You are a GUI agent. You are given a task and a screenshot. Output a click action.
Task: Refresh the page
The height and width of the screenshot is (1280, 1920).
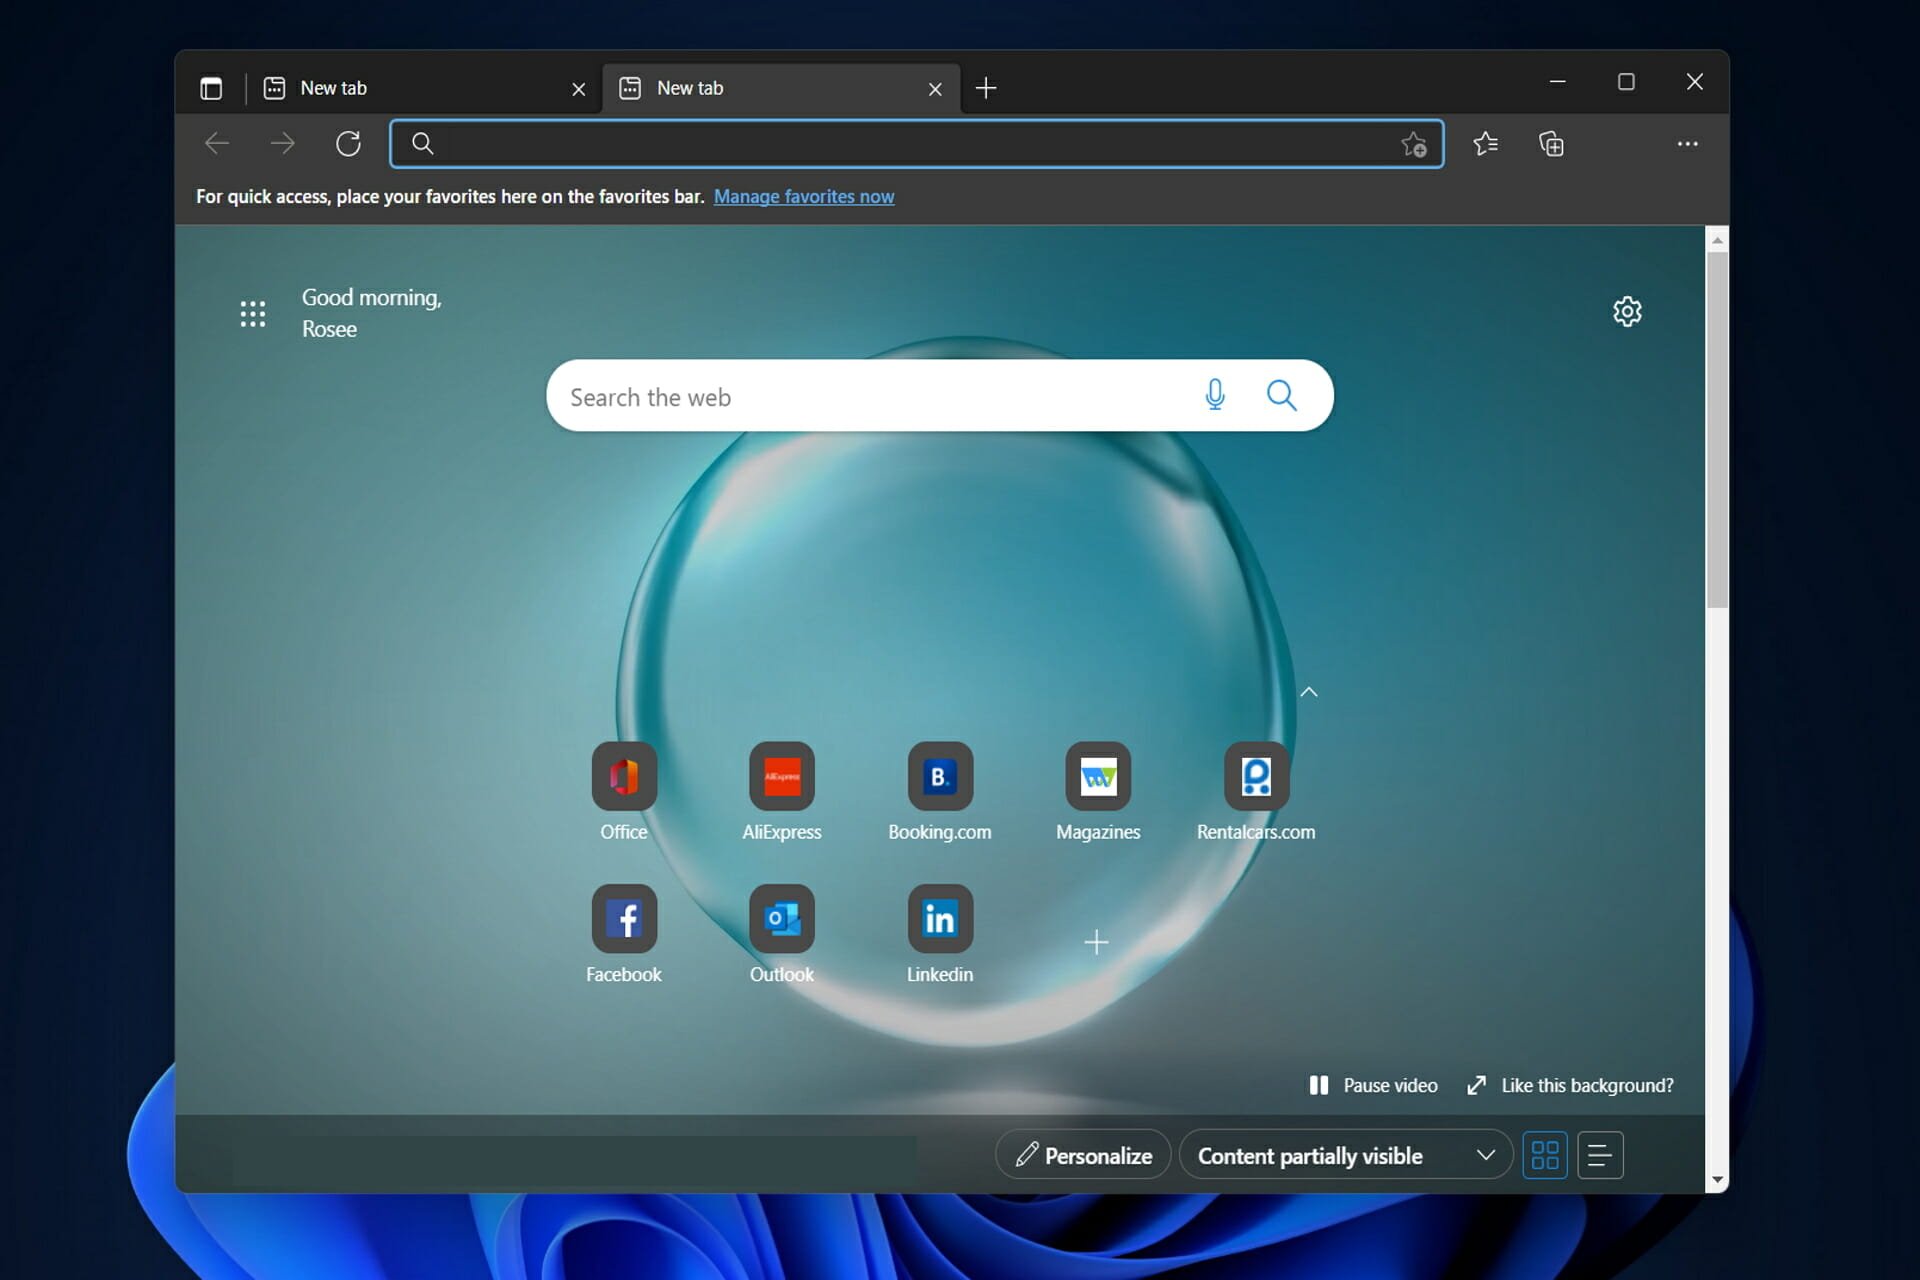click(348, 144)
